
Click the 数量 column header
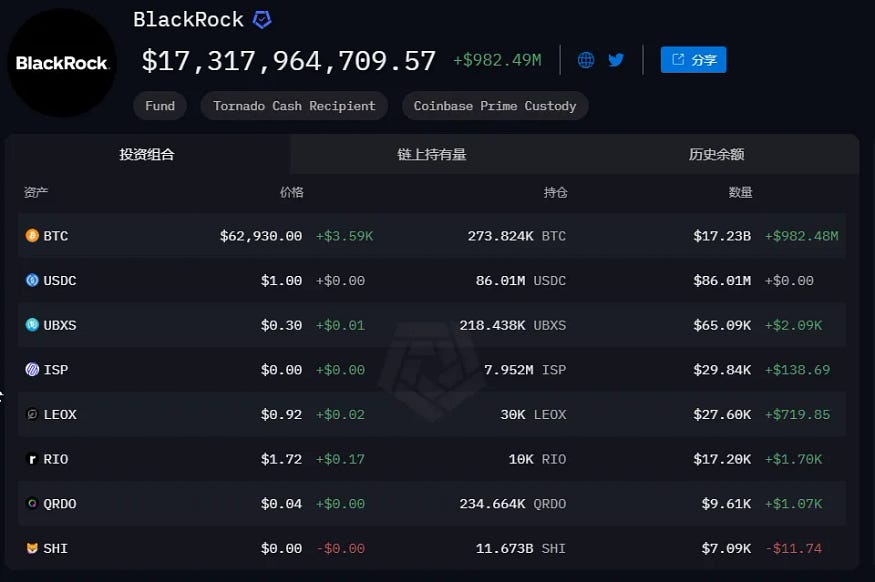(x=740, y=193)
